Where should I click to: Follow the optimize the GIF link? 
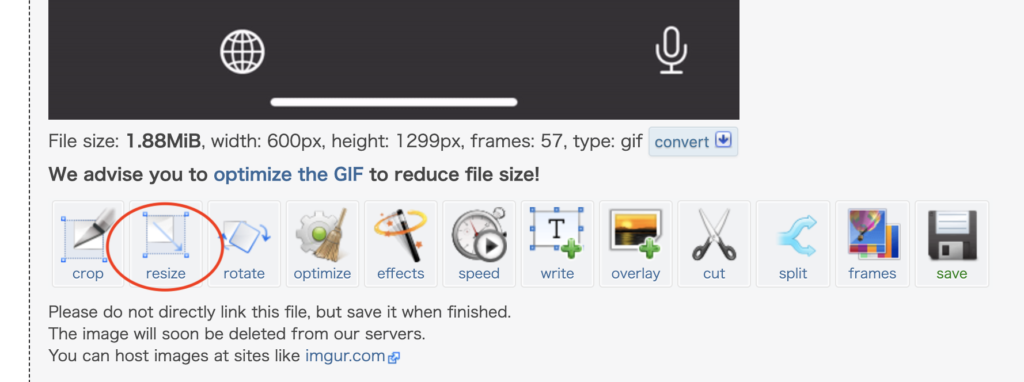point(288,174)
